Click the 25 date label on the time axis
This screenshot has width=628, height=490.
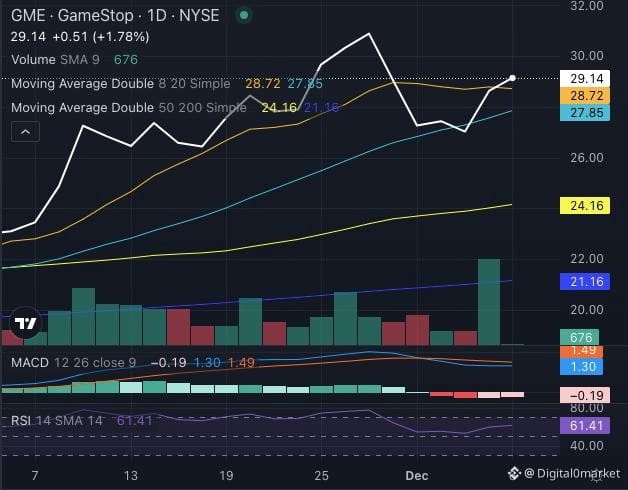pos(321,476)
